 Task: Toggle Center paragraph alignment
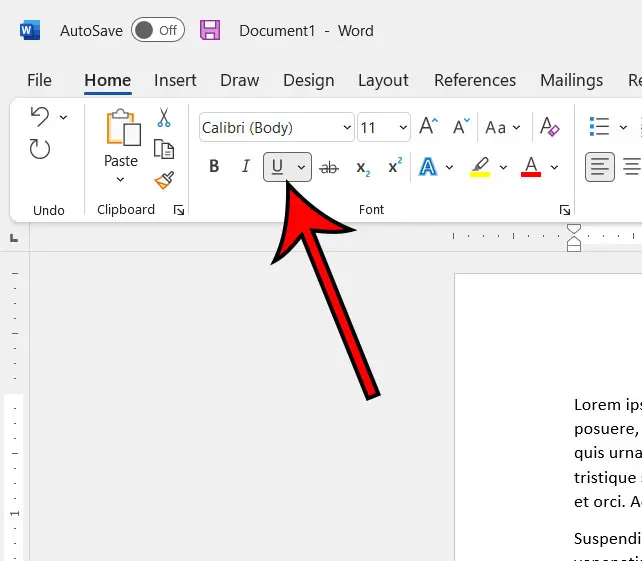click(x=632, y=167)
